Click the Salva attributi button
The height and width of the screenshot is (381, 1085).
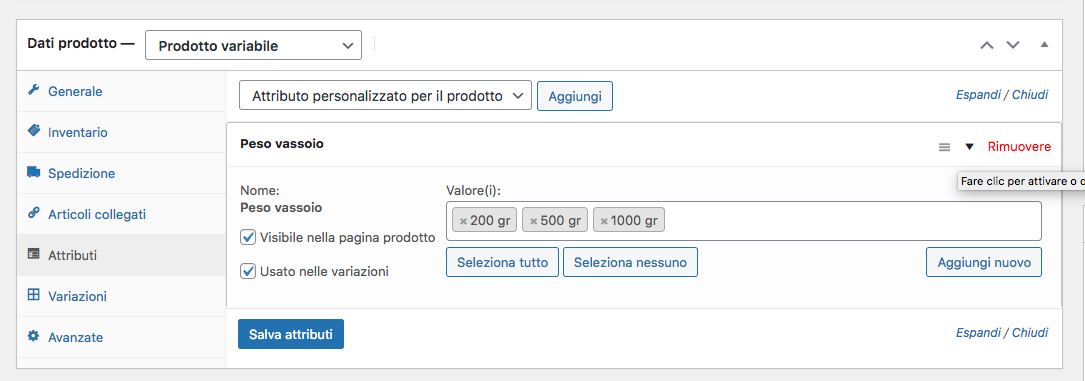click(291, 334)
